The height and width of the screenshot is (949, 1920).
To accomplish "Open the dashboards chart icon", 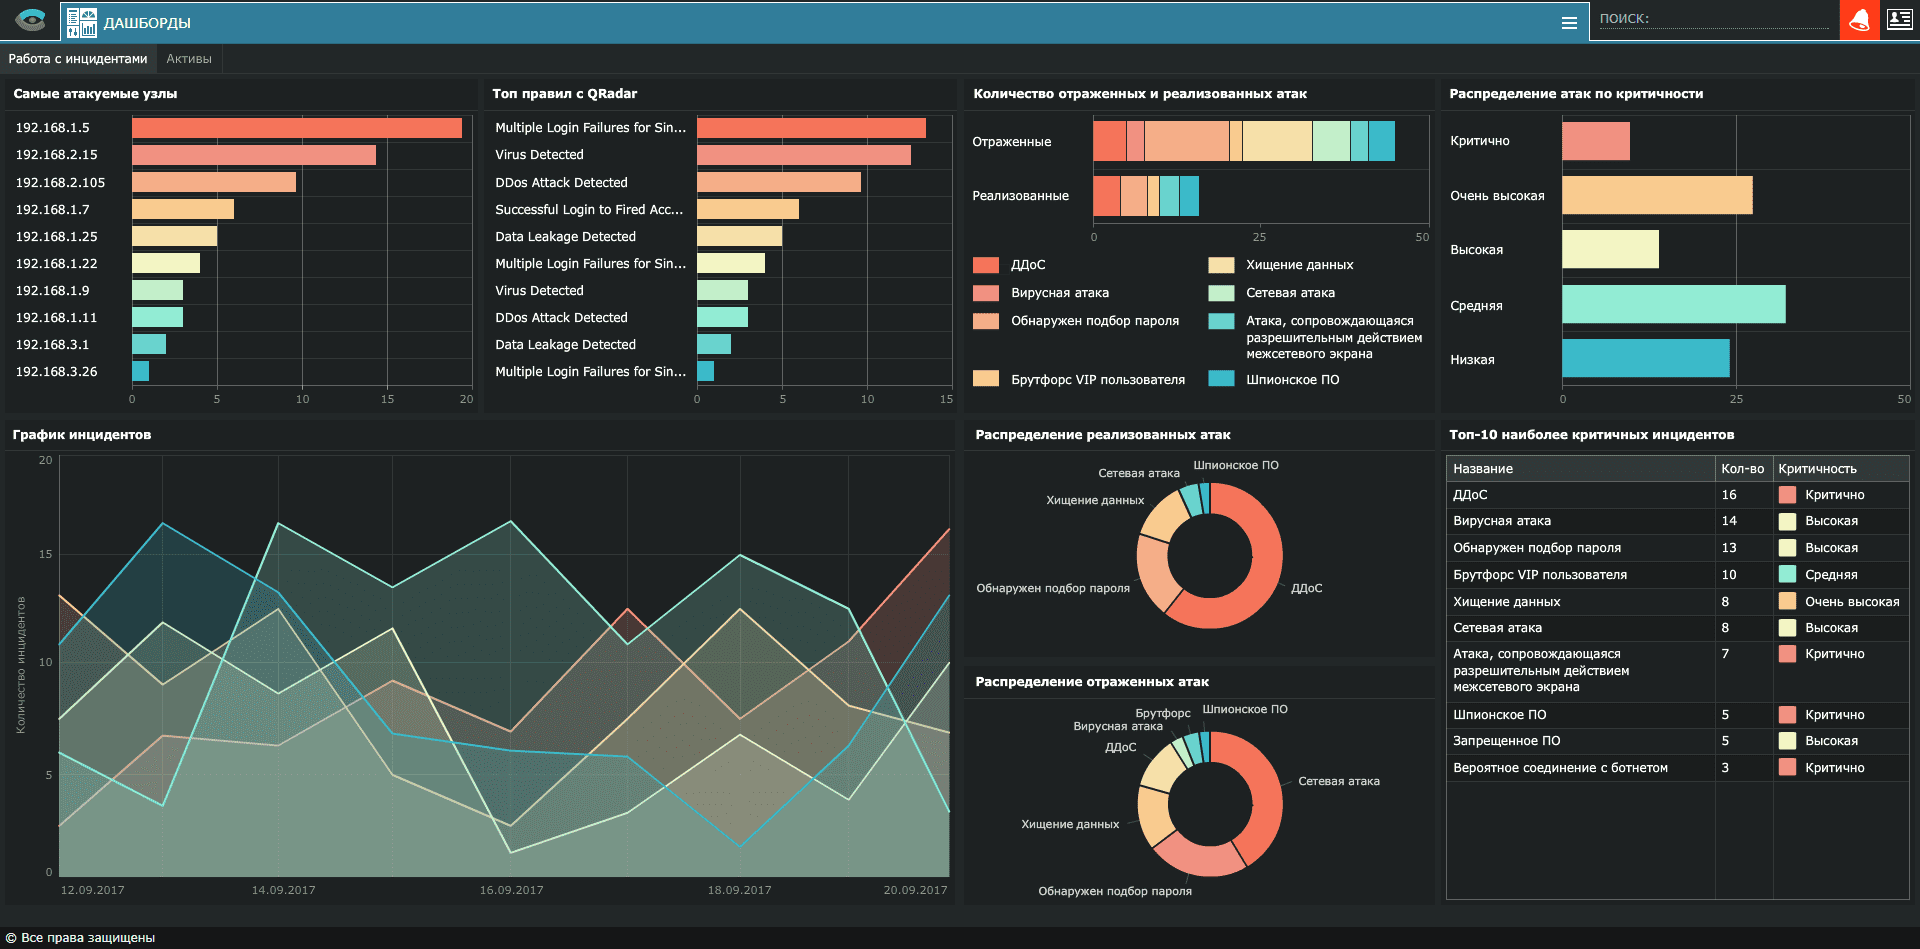I will pos(82,22).
